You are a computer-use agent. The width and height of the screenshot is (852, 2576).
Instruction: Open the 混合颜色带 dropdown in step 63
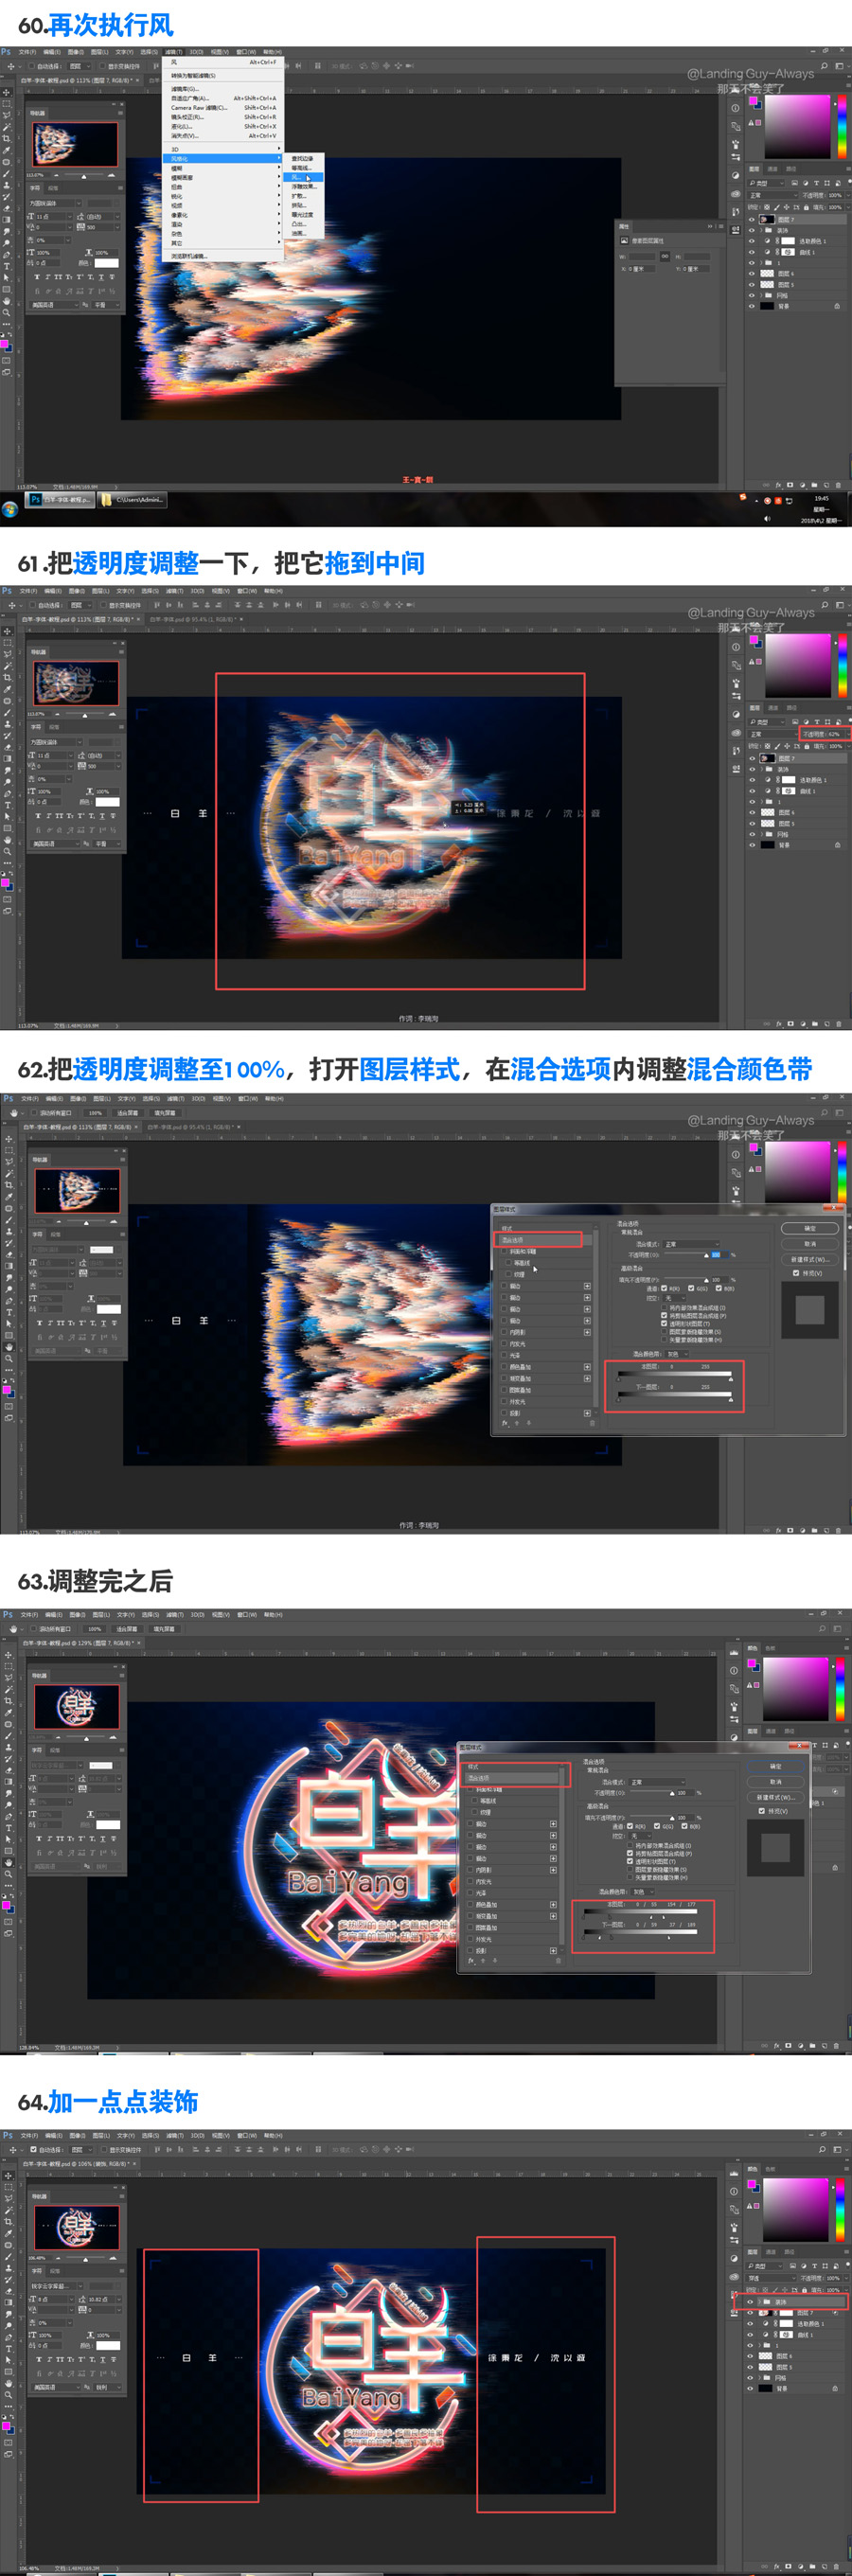[645, 1892]
